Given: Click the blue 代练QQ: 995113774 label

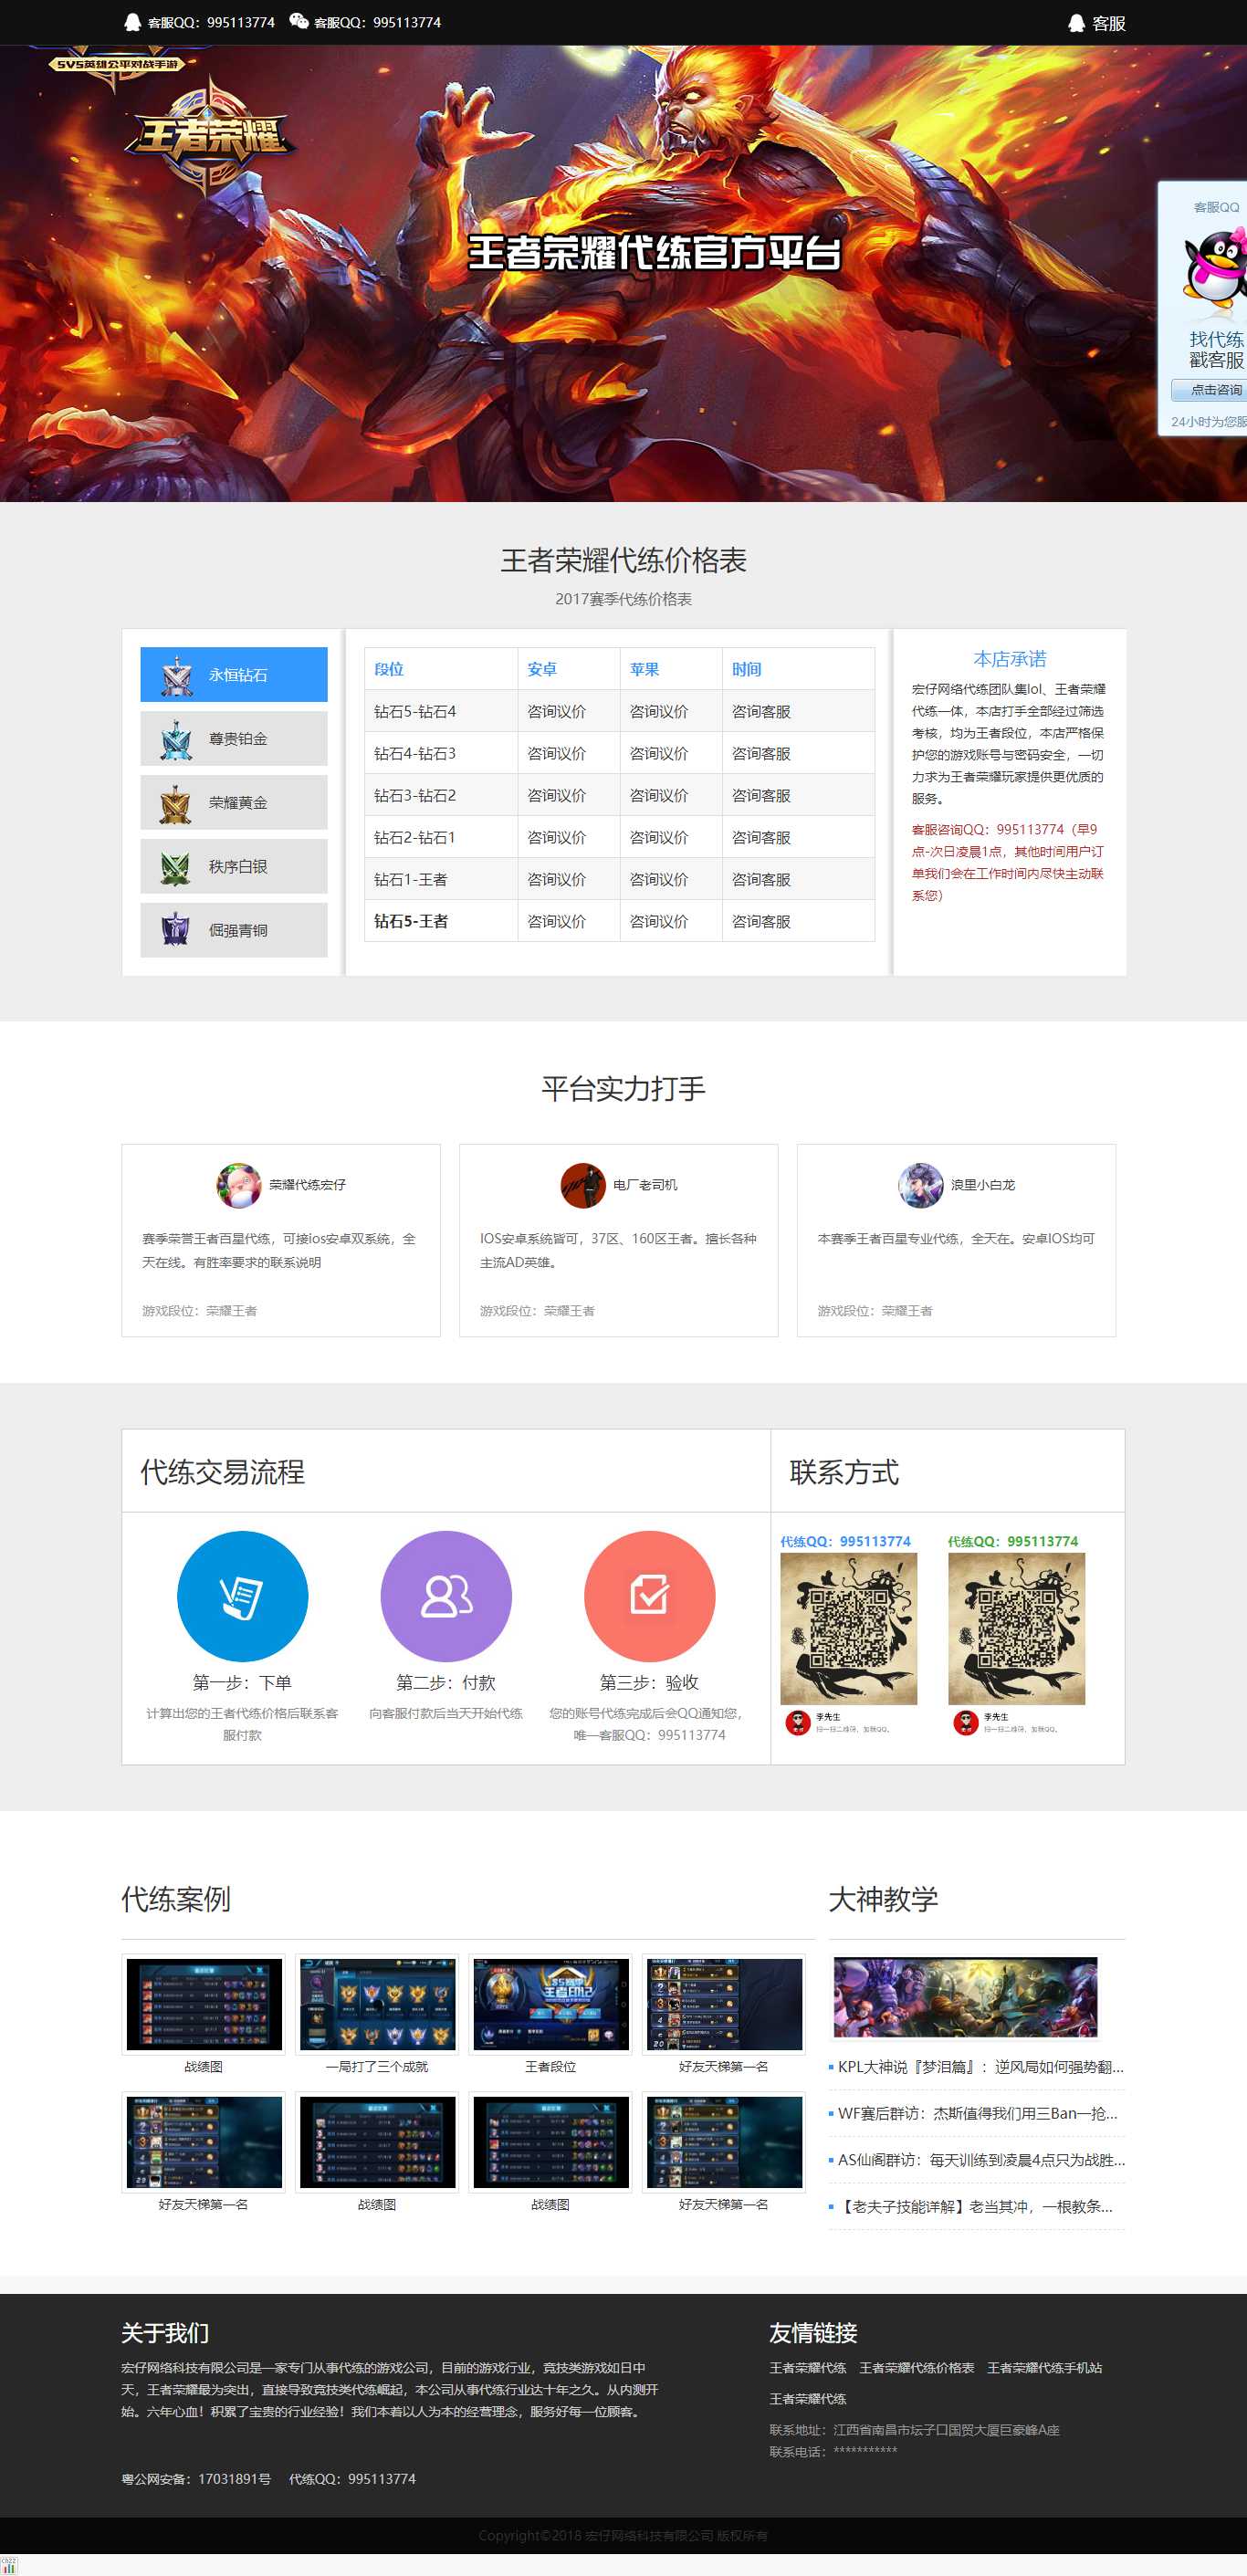Looking at the screenshot, I should pos(846,1541).
